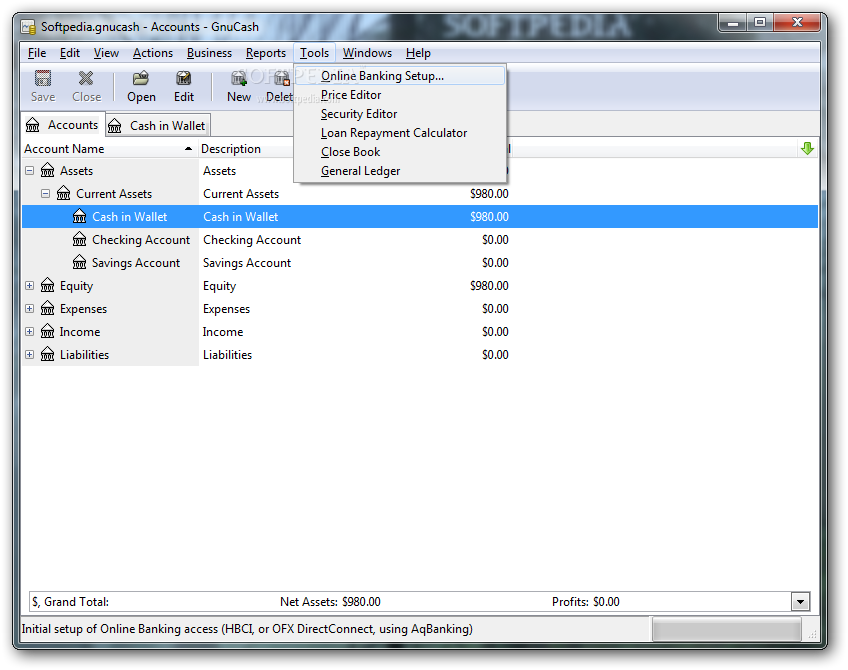Click the New account toolbar icon
Viewport: 848px width, 670px height.
(238, 78)
